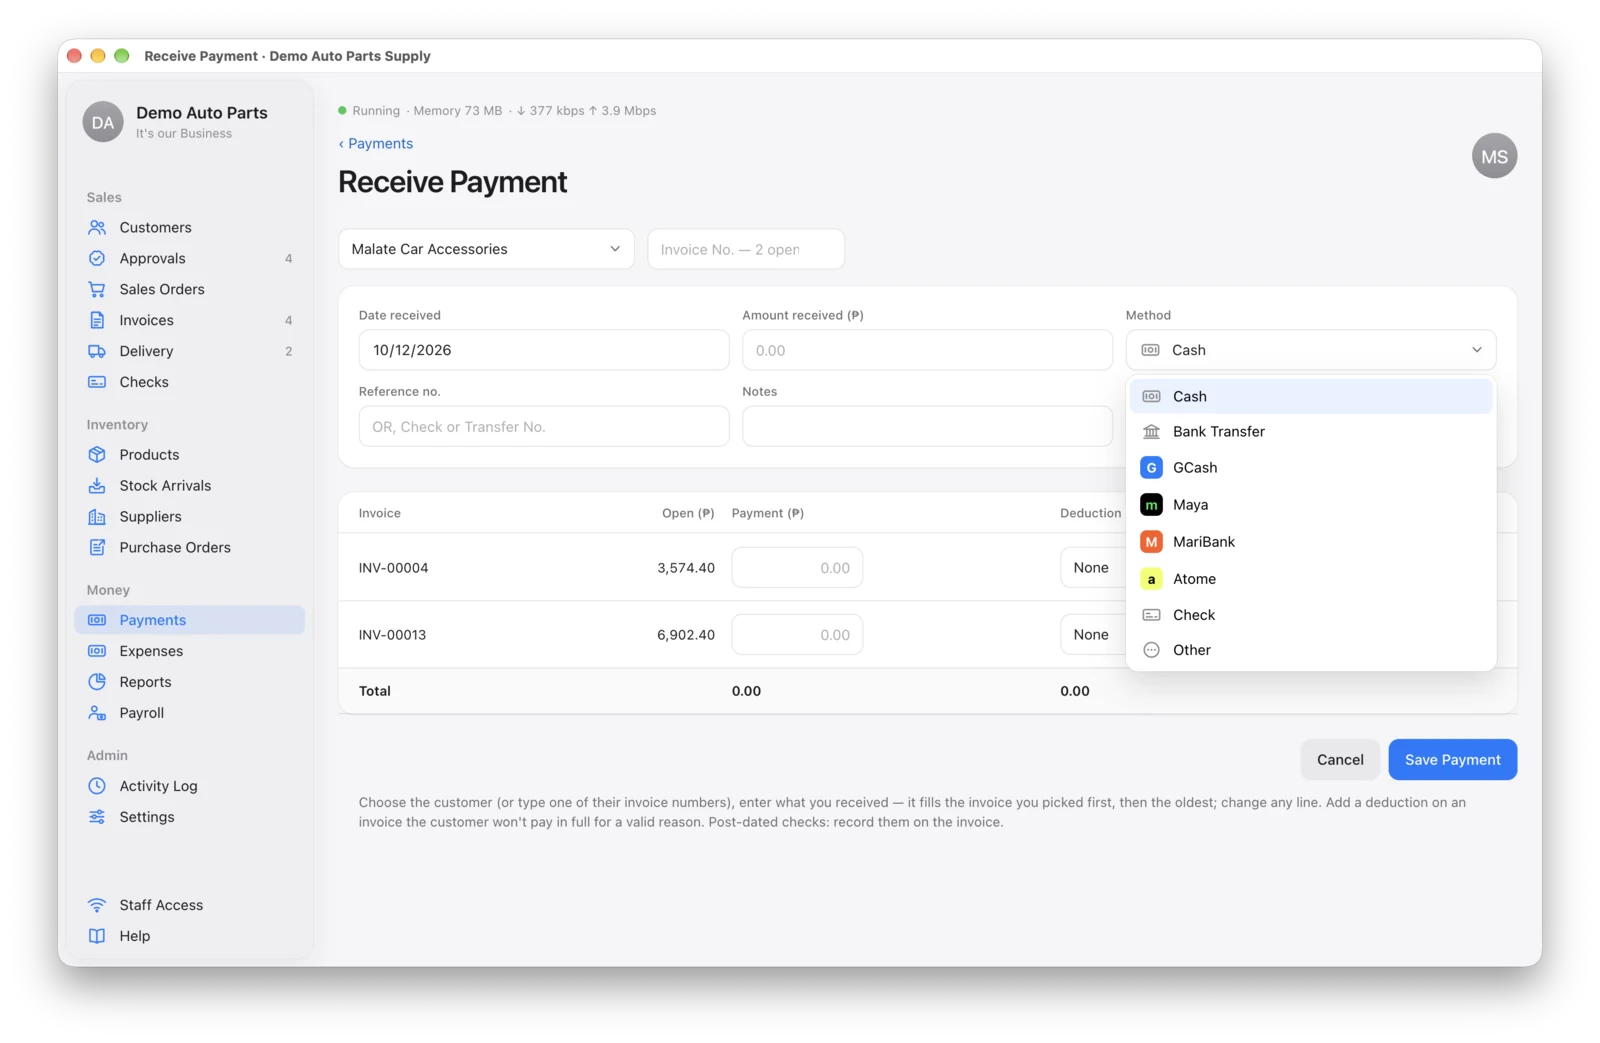Screen dimensions: 1600x1043
Task: Open Customers from the sidebar icon
Action: click(x=97, y=228)
